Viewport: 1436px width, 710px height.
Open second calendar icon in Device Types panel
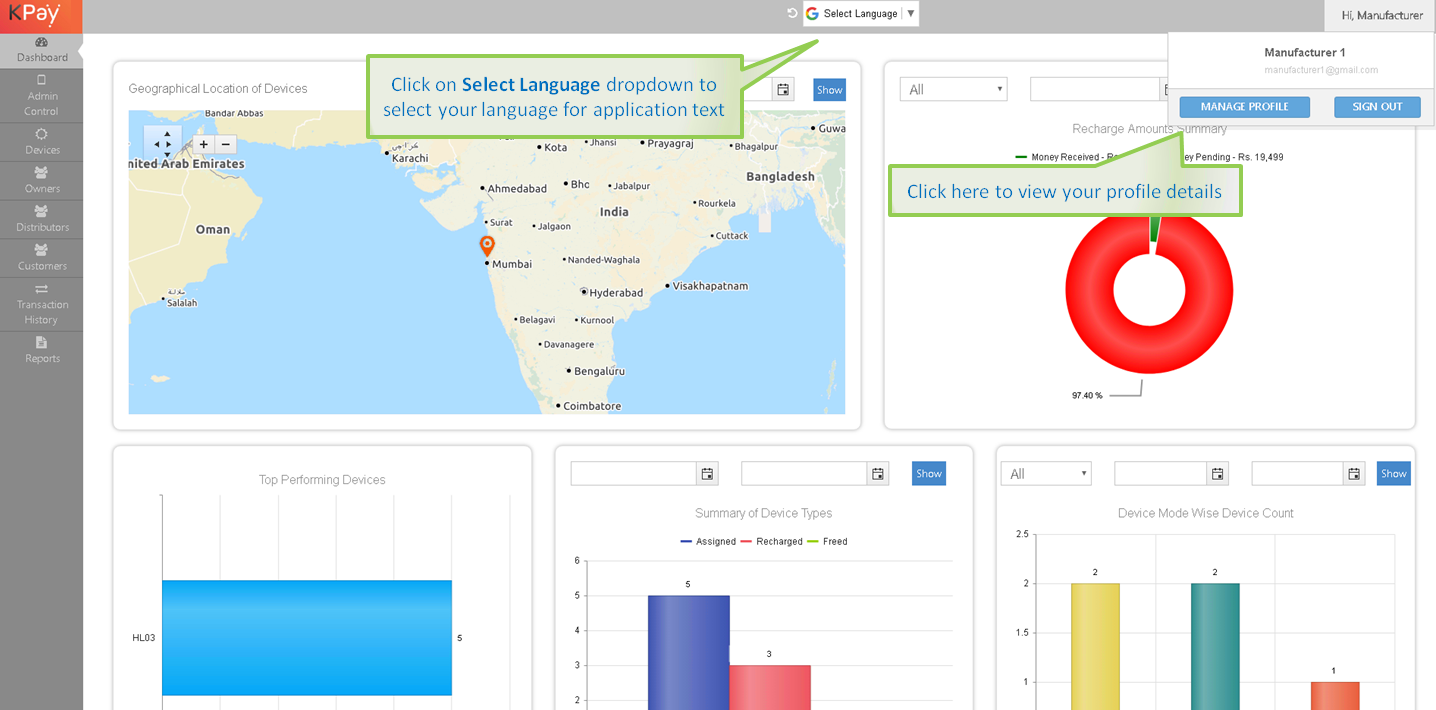tap(877, 474)
